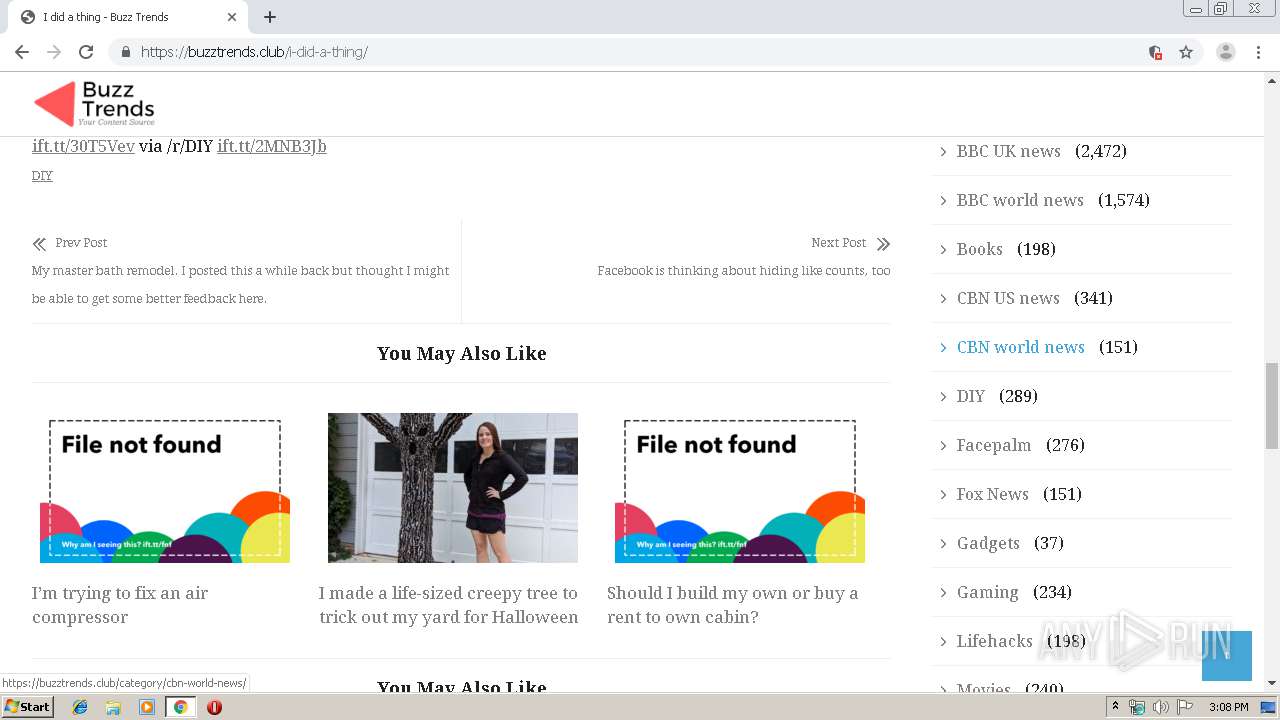The image size is (1280, 720).
Task: Open next post about Facebook hiding likes
Action: 744,271
